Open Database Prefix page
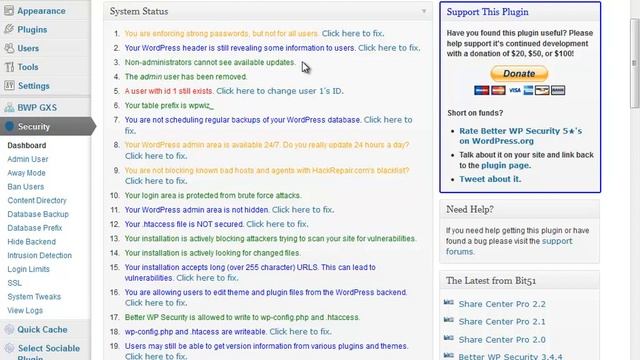This screenshot has width=640, height=360. 35,228
